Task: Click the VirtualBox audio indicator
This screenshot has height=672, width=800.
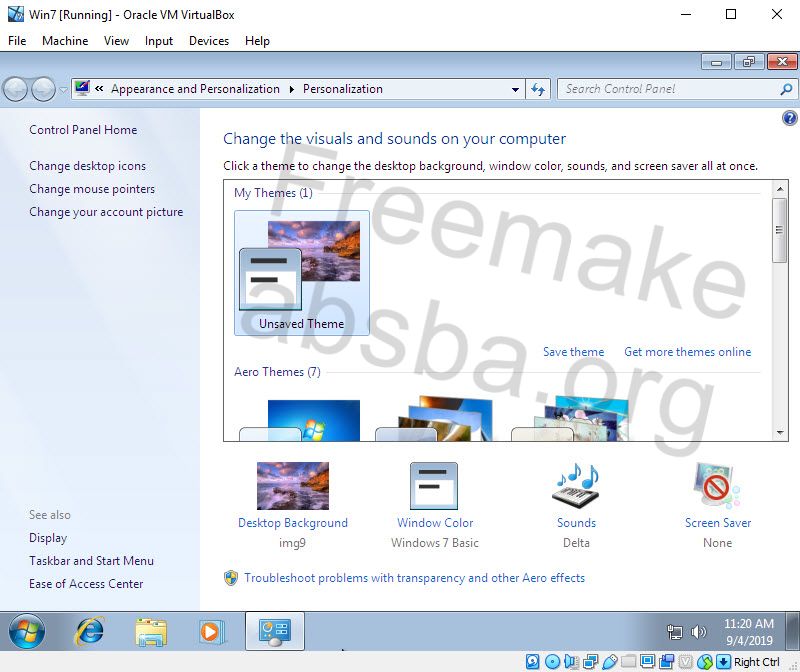Action: [571, 662]
